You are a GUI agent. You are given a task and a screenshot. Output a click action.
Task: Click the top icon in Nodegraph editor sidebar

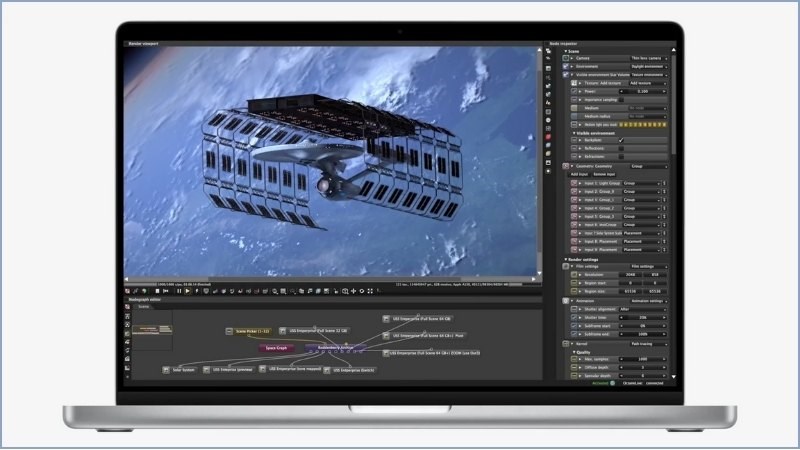pos(128,307)
